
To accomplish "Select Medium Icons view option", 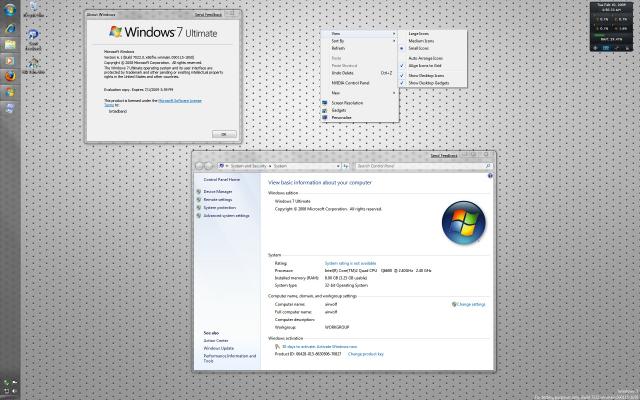I will [421, 41].
